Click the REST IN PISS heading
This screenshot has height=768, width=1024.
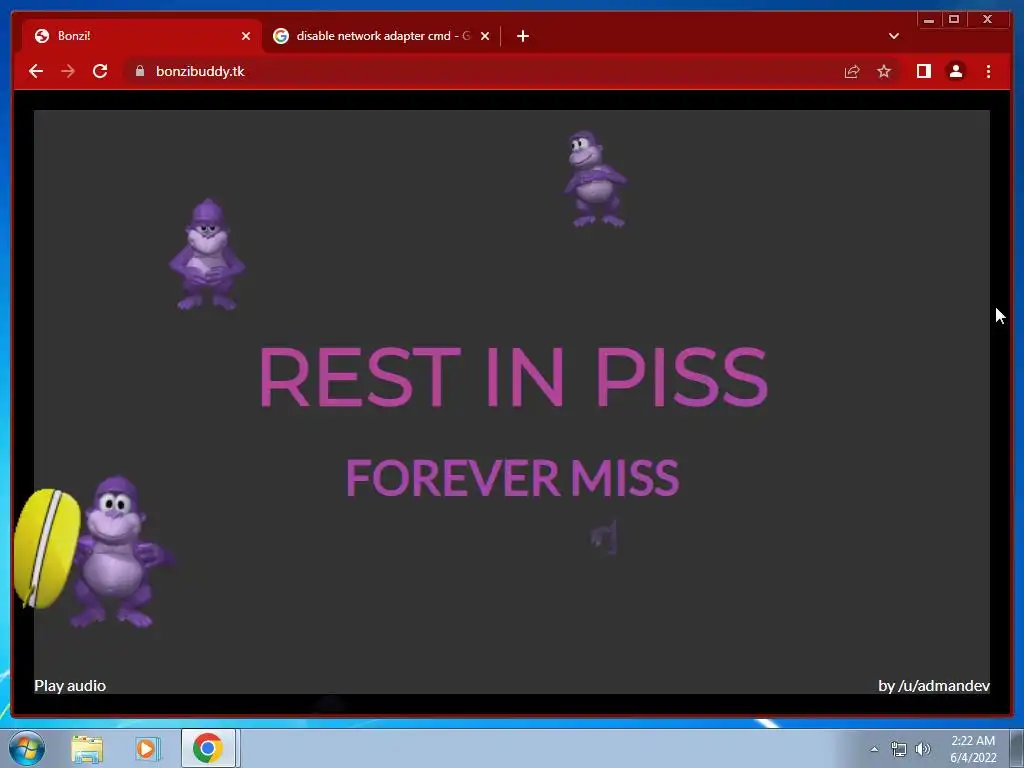click(x=513, y=377)
